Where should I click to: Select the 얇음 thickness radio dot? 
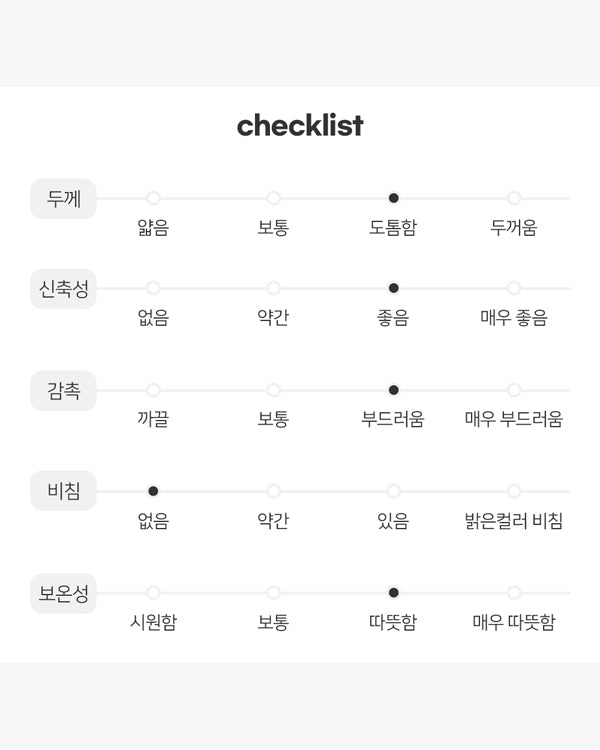point(153,198)
